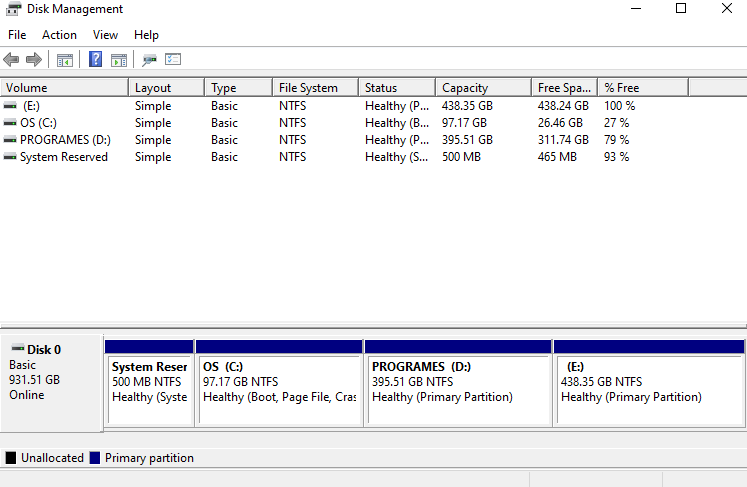
Task: Sort by the % Free column header
Action: pos(643,88)
